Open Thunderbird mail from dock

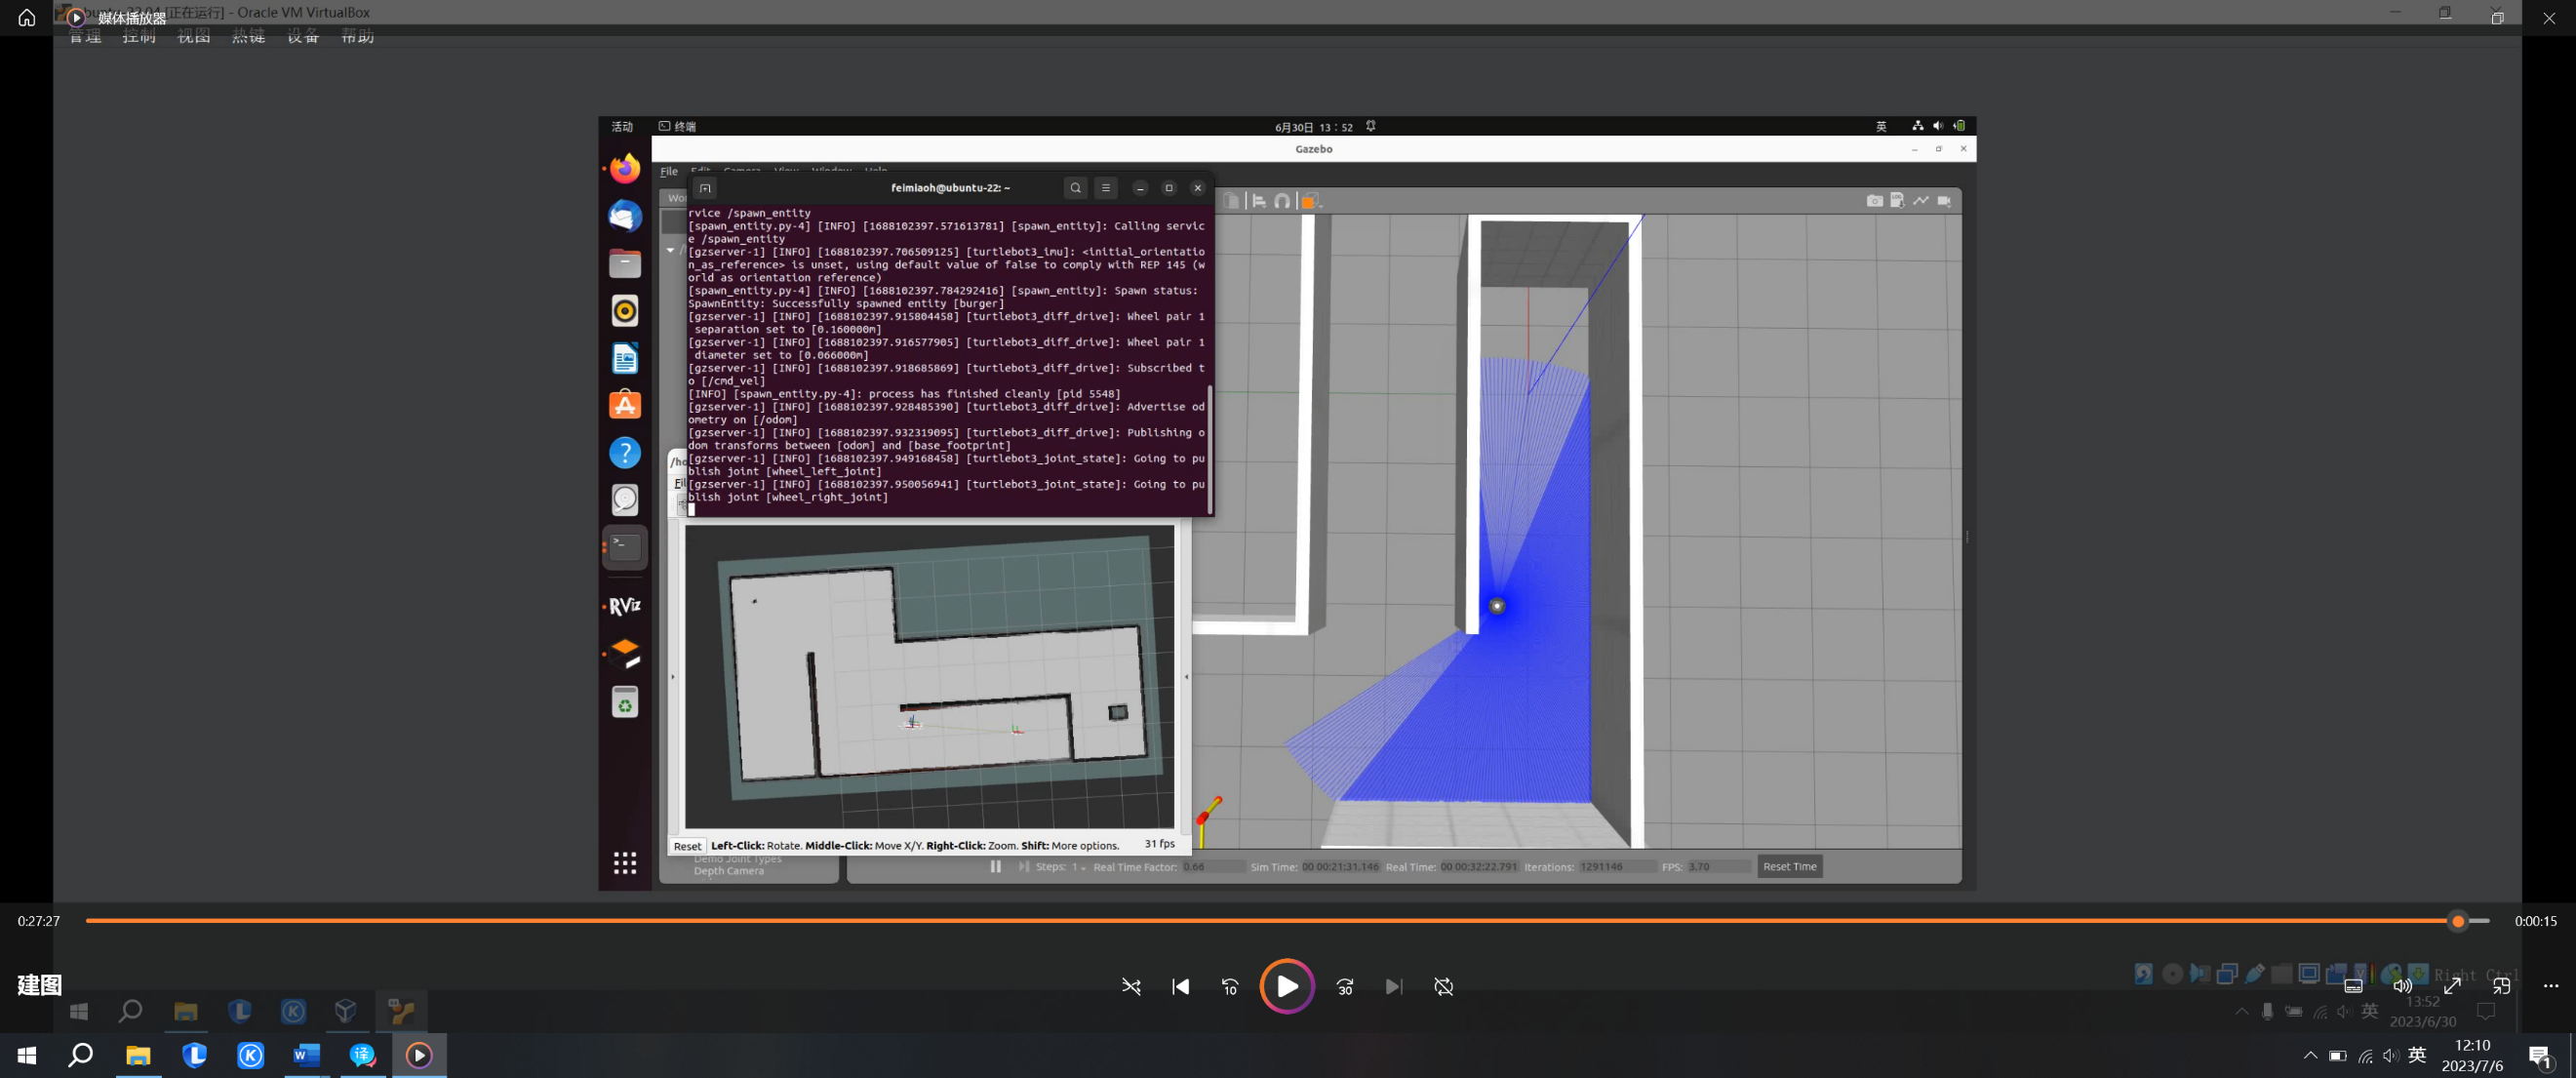tap(625, 216)
